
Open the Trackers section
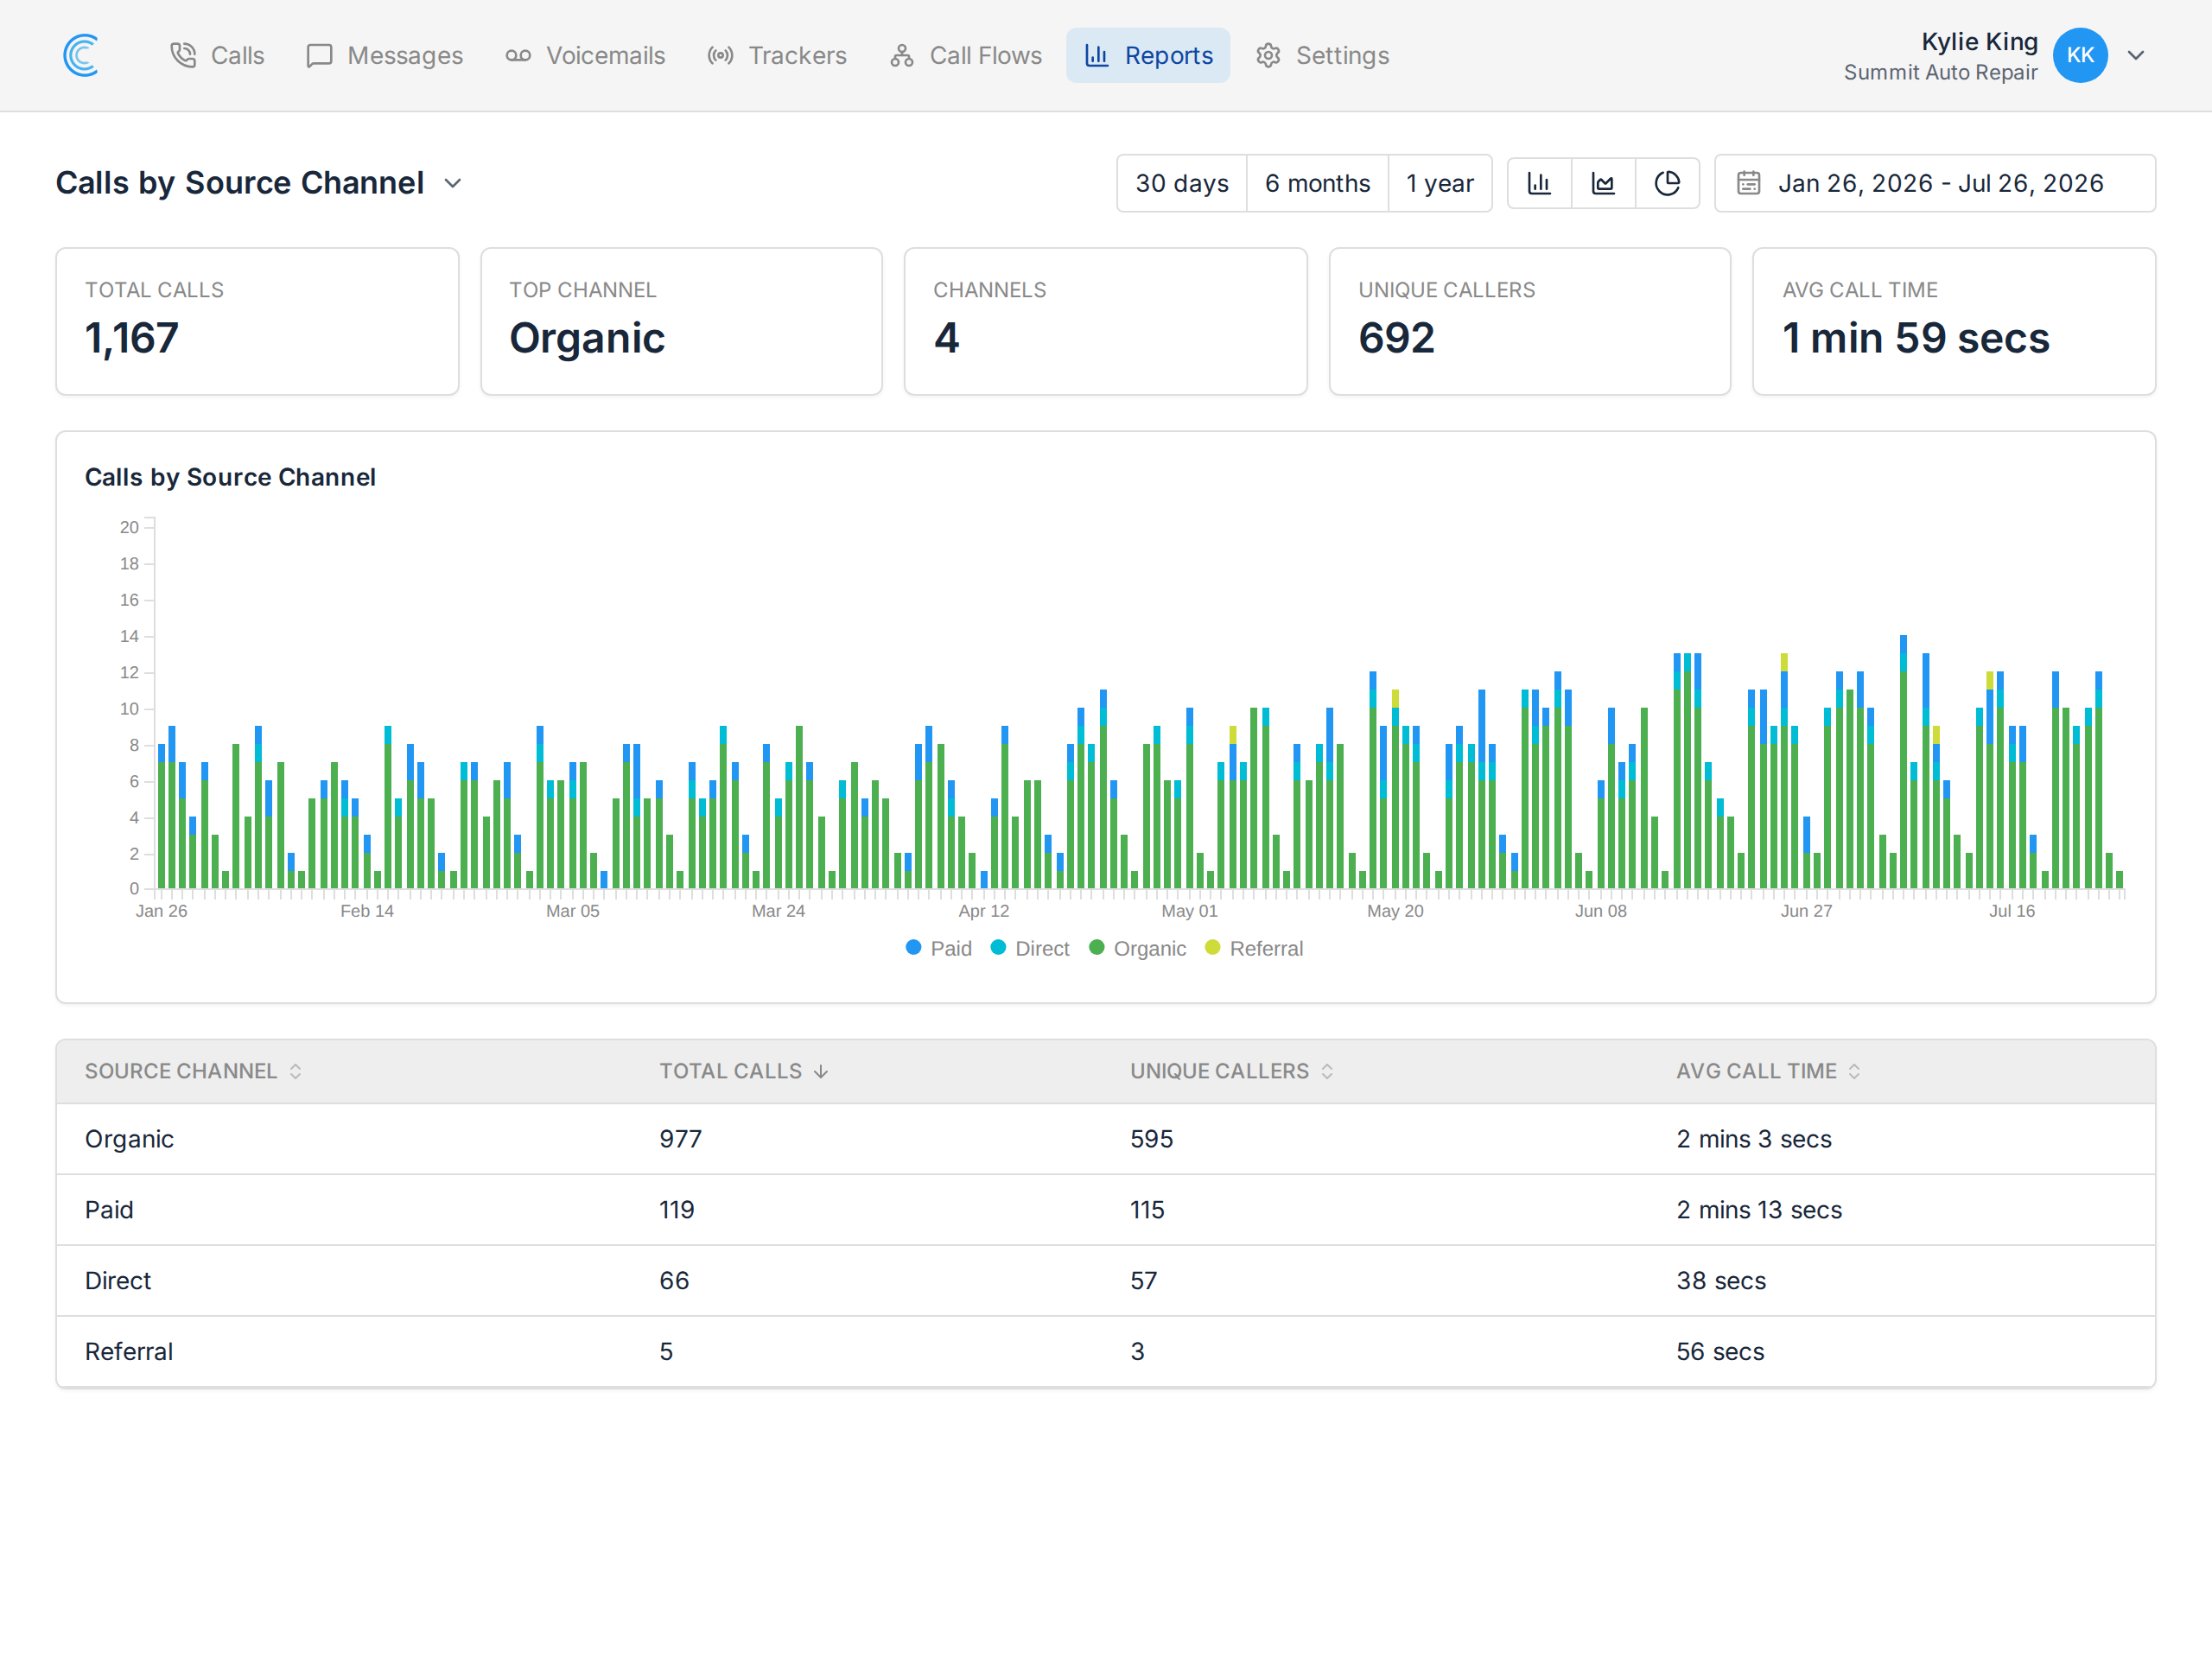pyautogui.click(x=777, y=55)
